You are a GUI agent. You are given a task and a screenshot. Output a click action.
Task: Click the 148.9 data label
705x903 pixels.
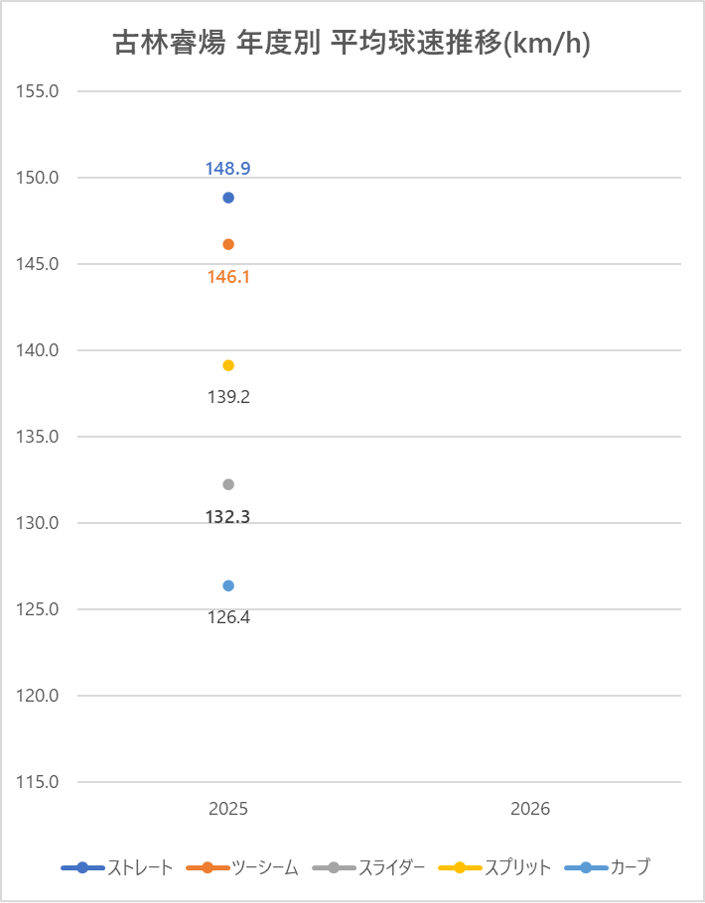point(228,169)
